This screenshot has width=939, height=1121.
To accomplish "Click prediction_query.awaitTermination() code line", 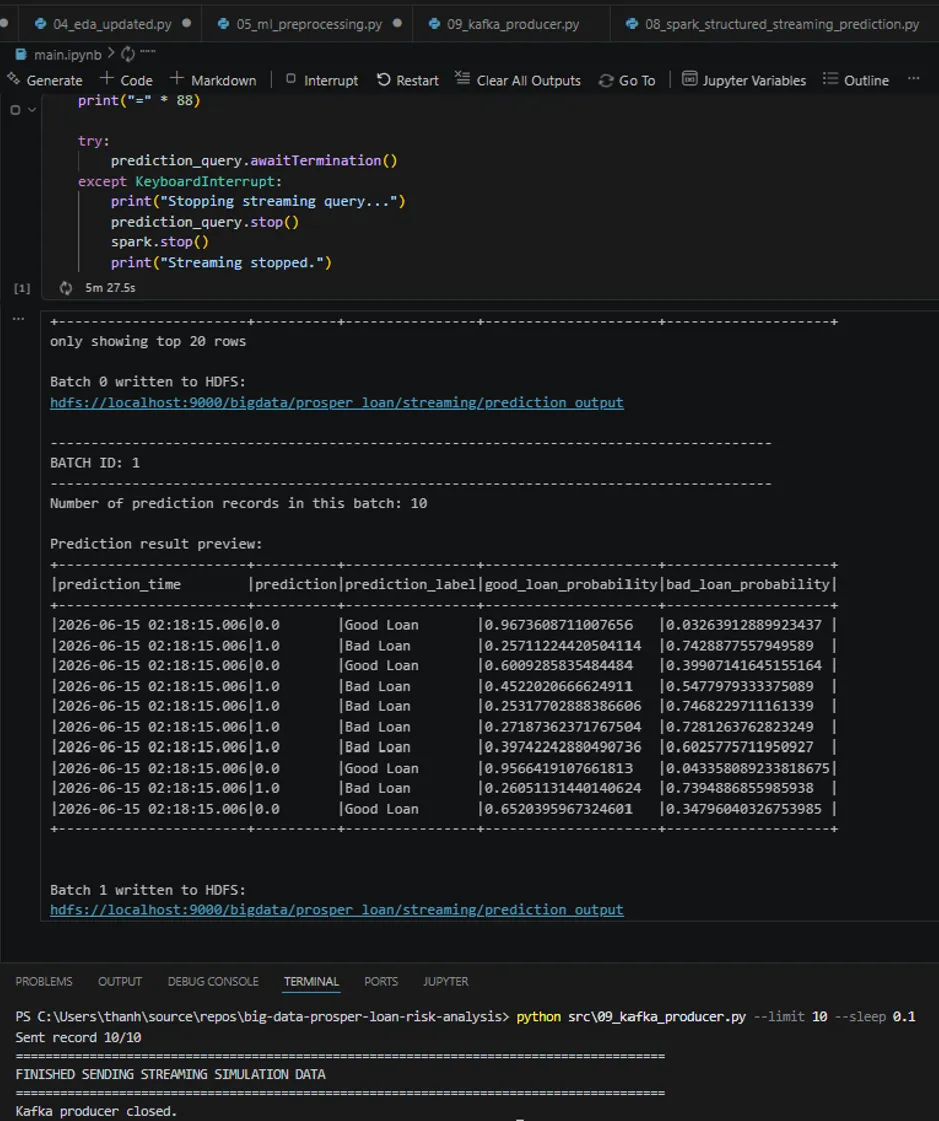I will (x=254, y=160).
